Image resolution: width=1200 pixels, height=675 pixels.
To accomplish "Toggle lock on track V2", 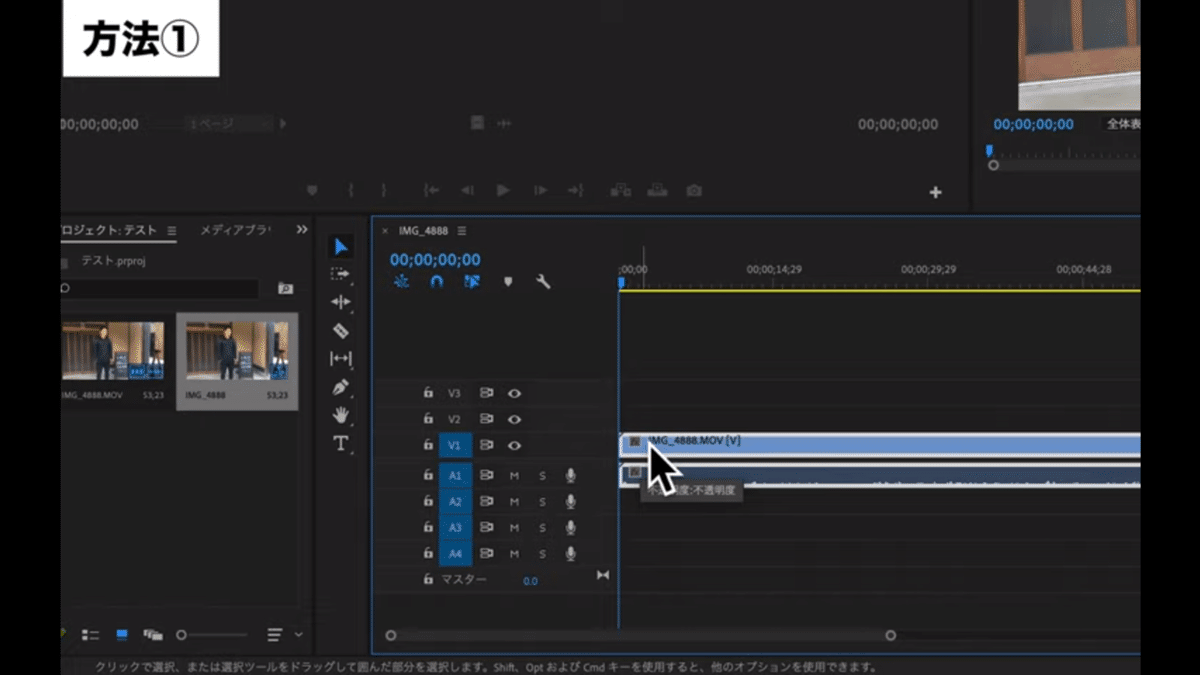I will [x=428, y=420].
